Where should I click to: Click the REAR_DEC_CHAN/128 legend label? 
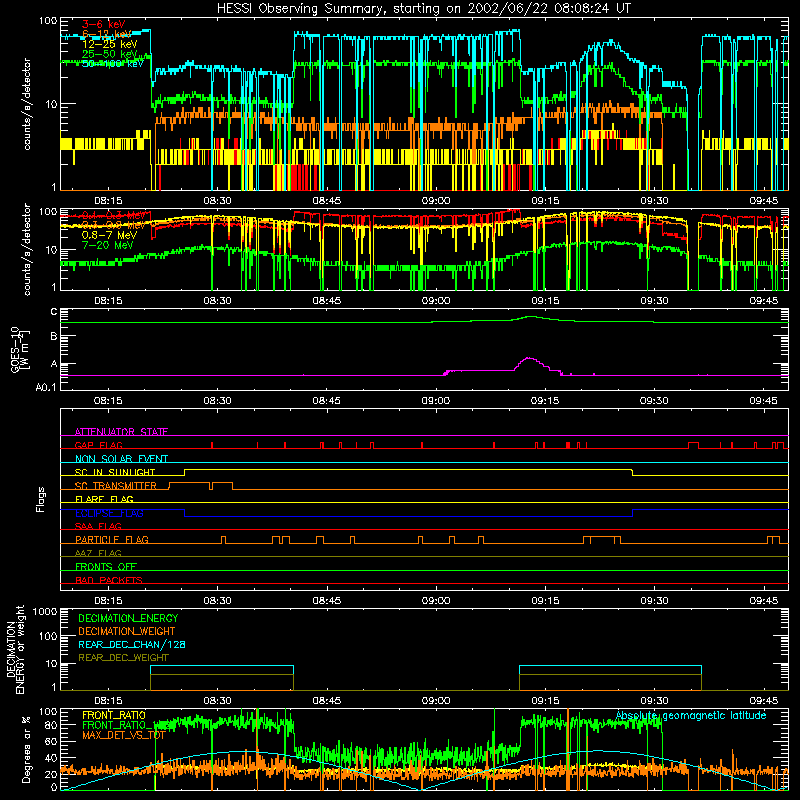point(132,644)
